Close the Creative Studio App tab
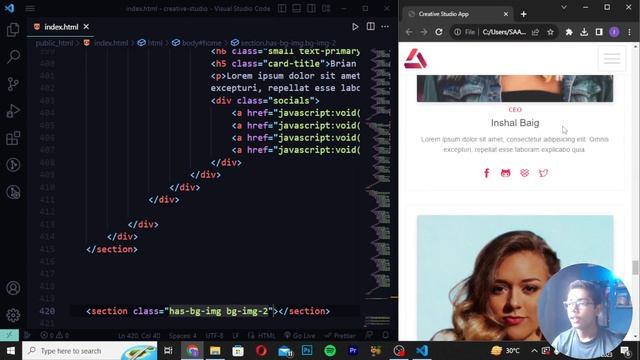Screen dimensions: 640x360 pyautogui.click(x=506, y=14)
